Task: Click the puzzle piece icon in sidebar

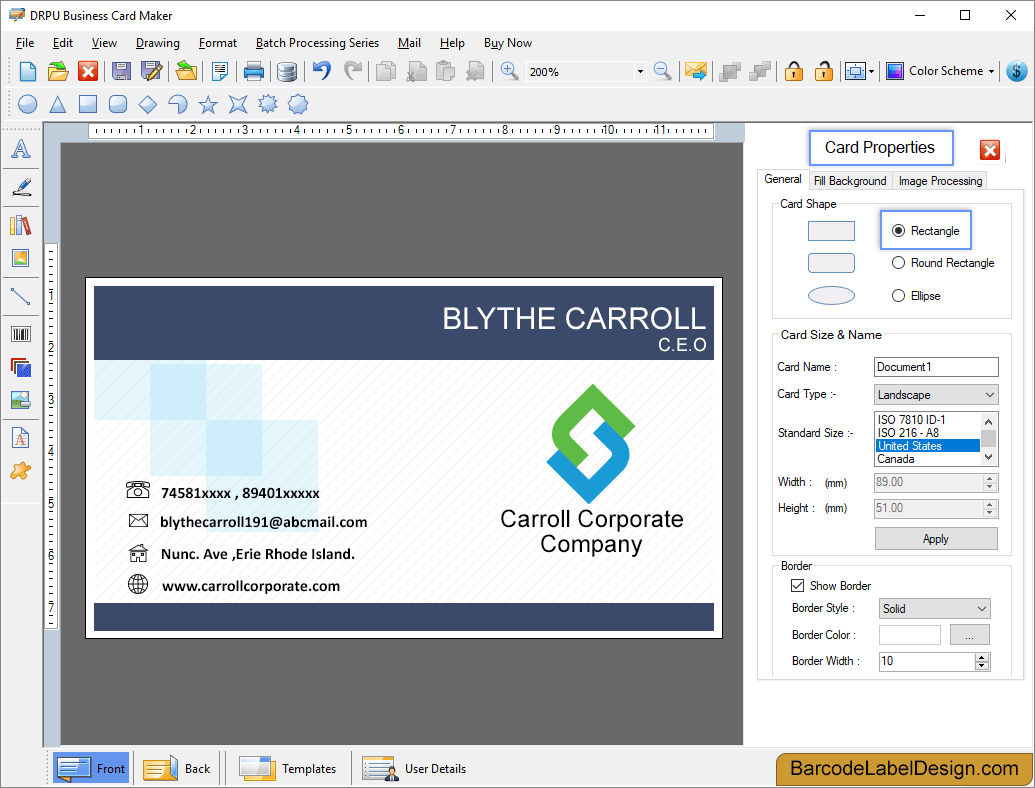Action: click(x=21, y=471)
